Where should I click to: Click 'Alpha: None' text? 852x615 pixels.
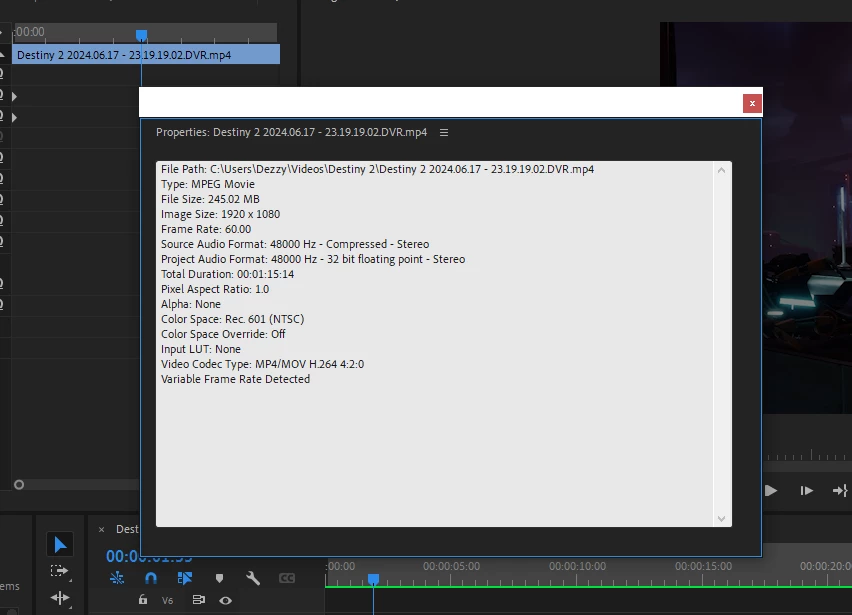(191, 304)
